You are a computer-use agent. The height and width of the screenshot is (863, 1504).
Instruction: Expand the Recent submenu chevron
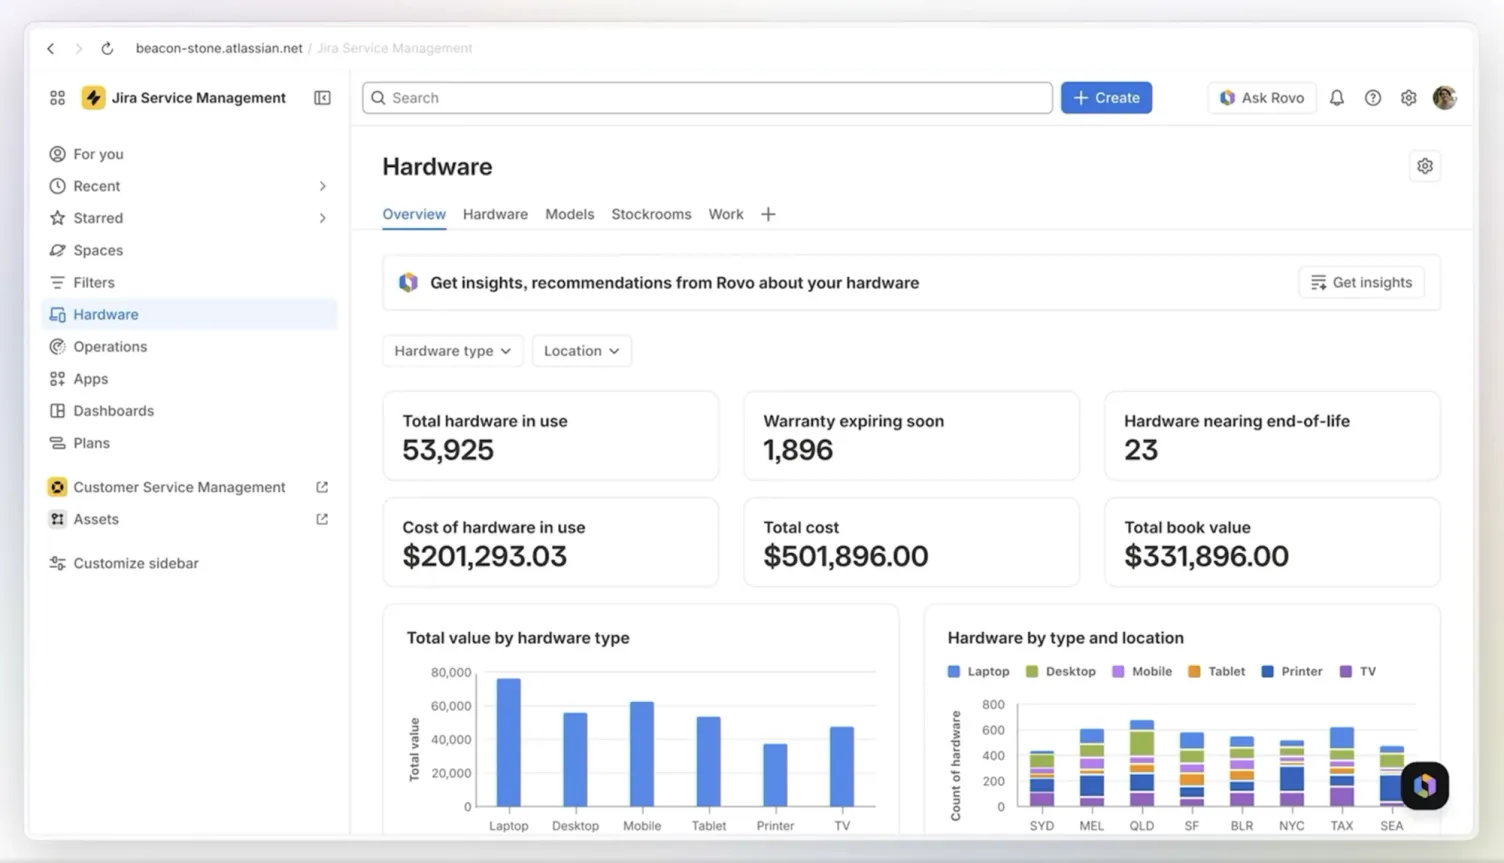tap(323, 186)
